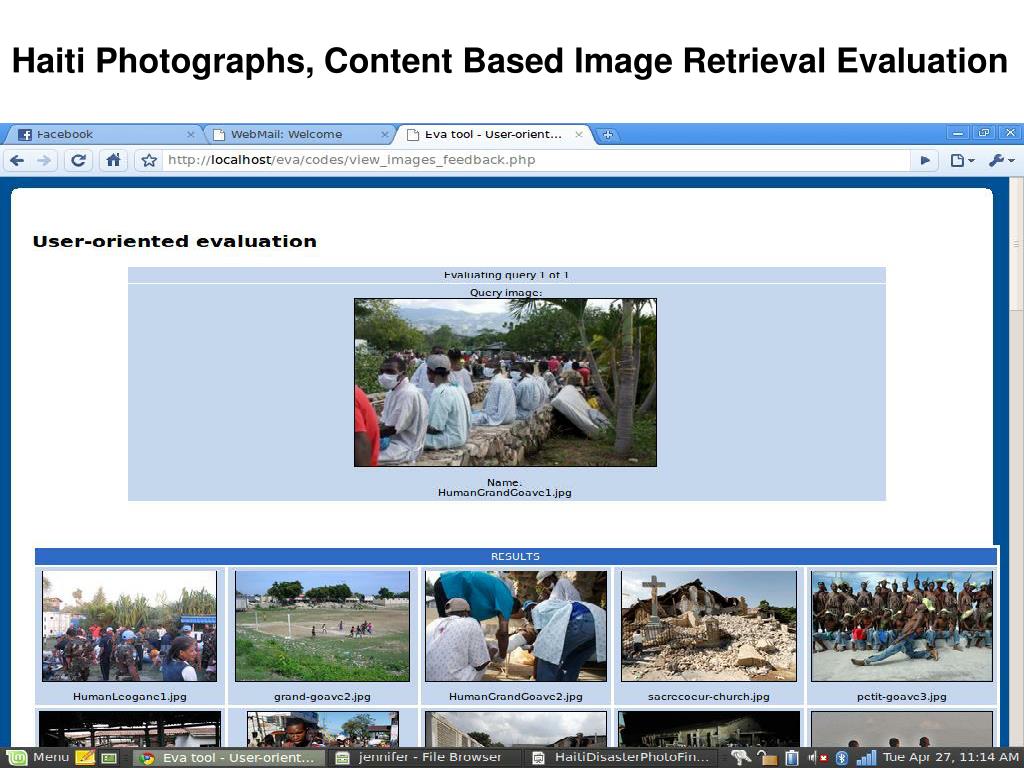Switch to the Facebook tab
The width and height of the screenshot is (1024, 768).
click(x=104, y=135)
